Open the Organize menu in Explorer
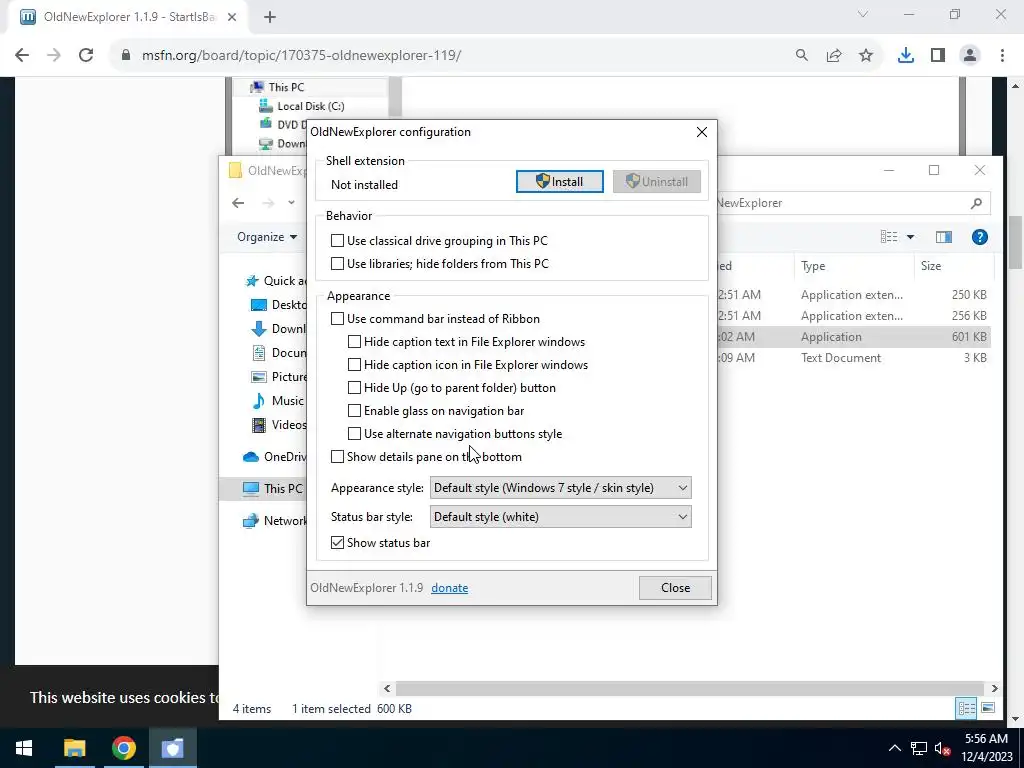 click(x=267, y=237)
